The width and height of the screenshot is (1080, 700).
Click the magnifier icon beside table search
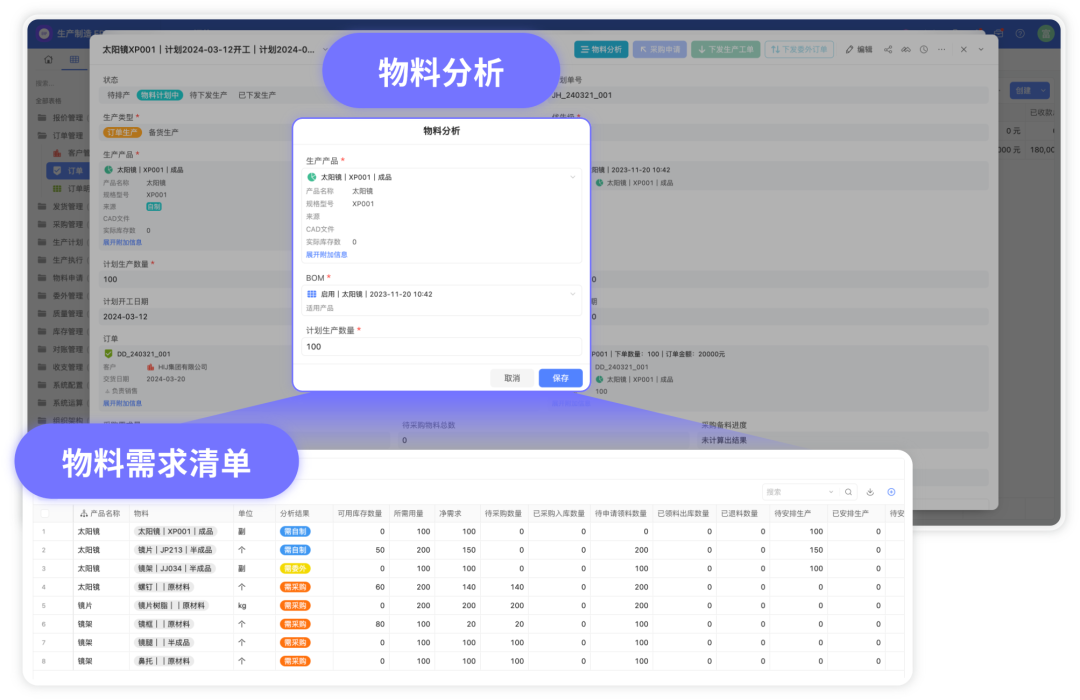point(849,492)
